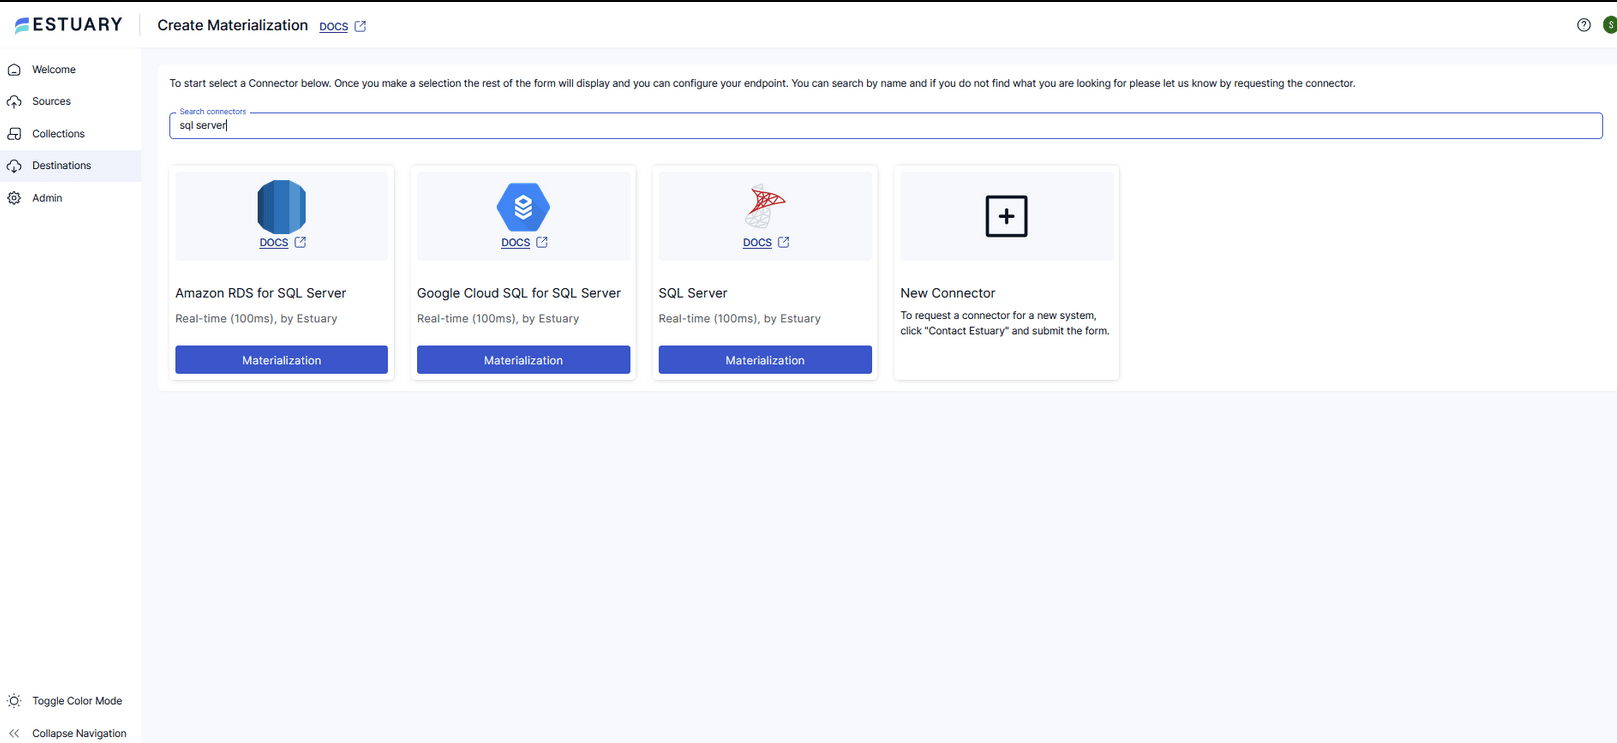Click the Estuary logo

coord(68,24)
